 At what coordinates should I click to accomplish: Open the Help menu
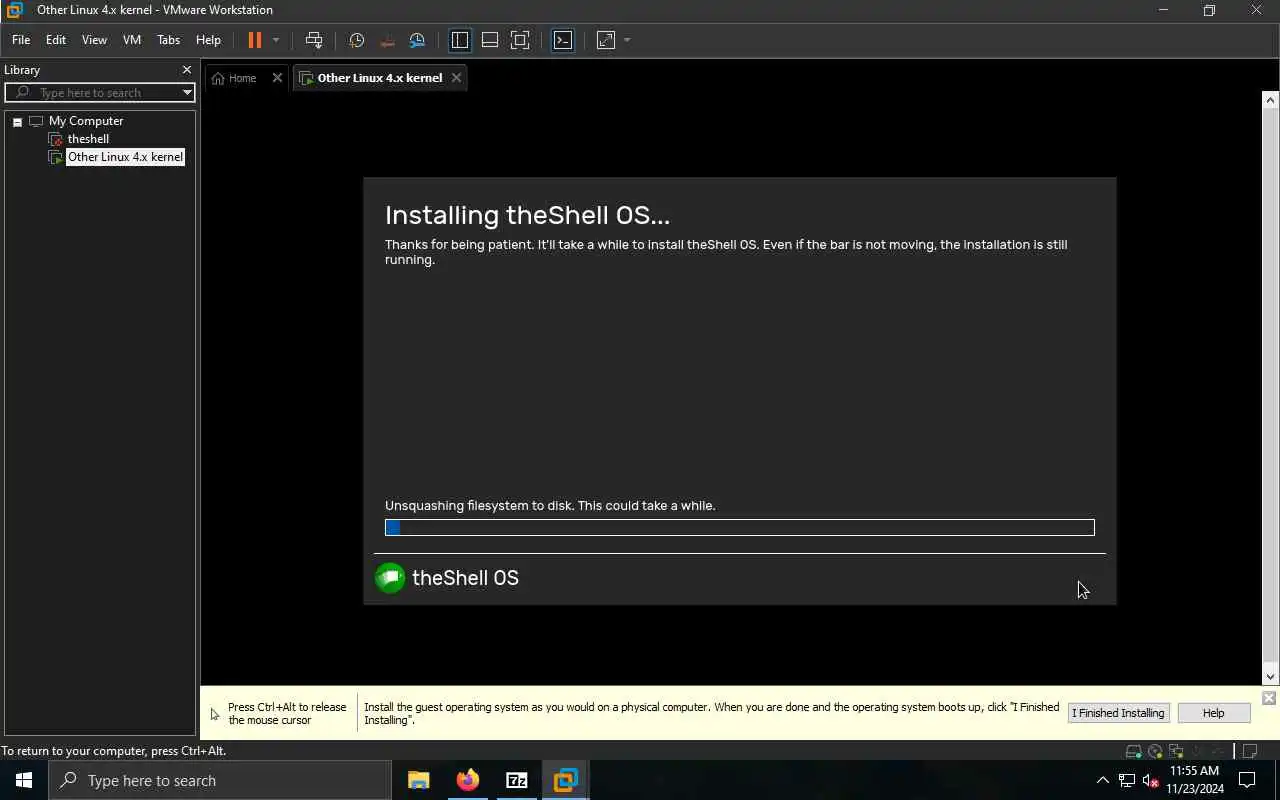(208, 40)
